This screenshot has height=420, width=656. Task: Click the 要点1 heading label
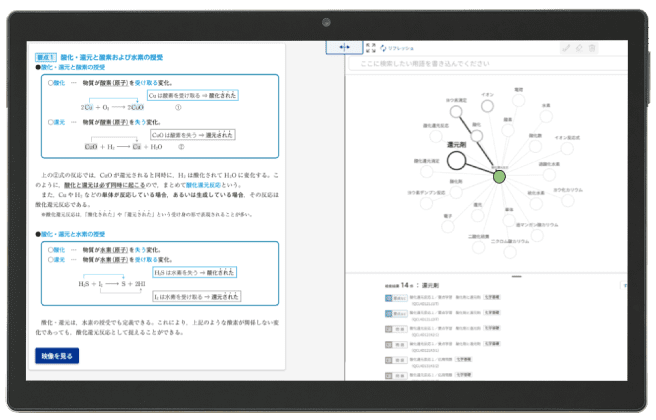[47, 58]
